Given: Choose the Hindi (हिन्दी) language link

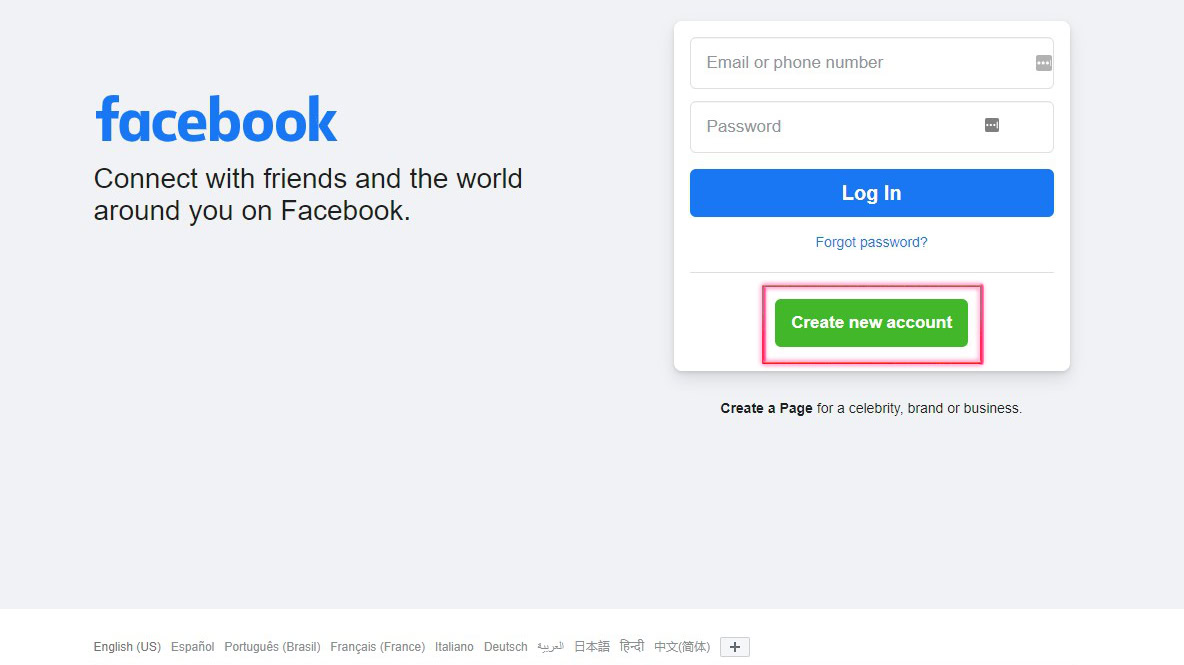Looking at the screenshot, I should pos(632,647).
